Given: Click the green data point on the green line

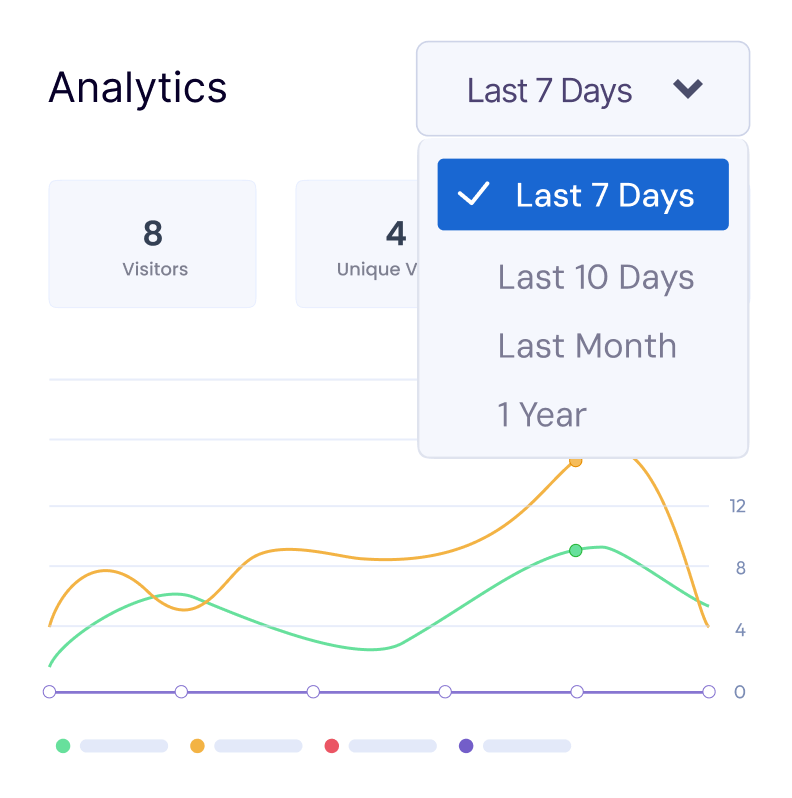Looking at the screenshot, I should (x=576, y=550).
